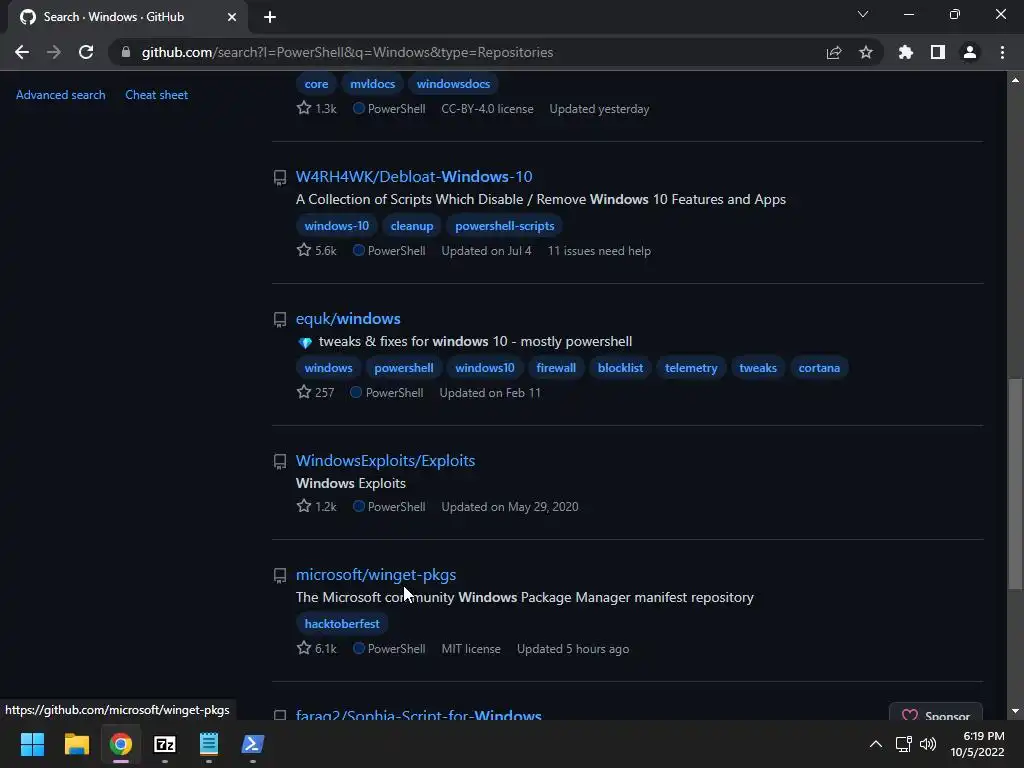Open the 1.3k stargazers near CC-BY-4.0 license
Viewport: 1024px width, 768px height.
pos(317,108)
